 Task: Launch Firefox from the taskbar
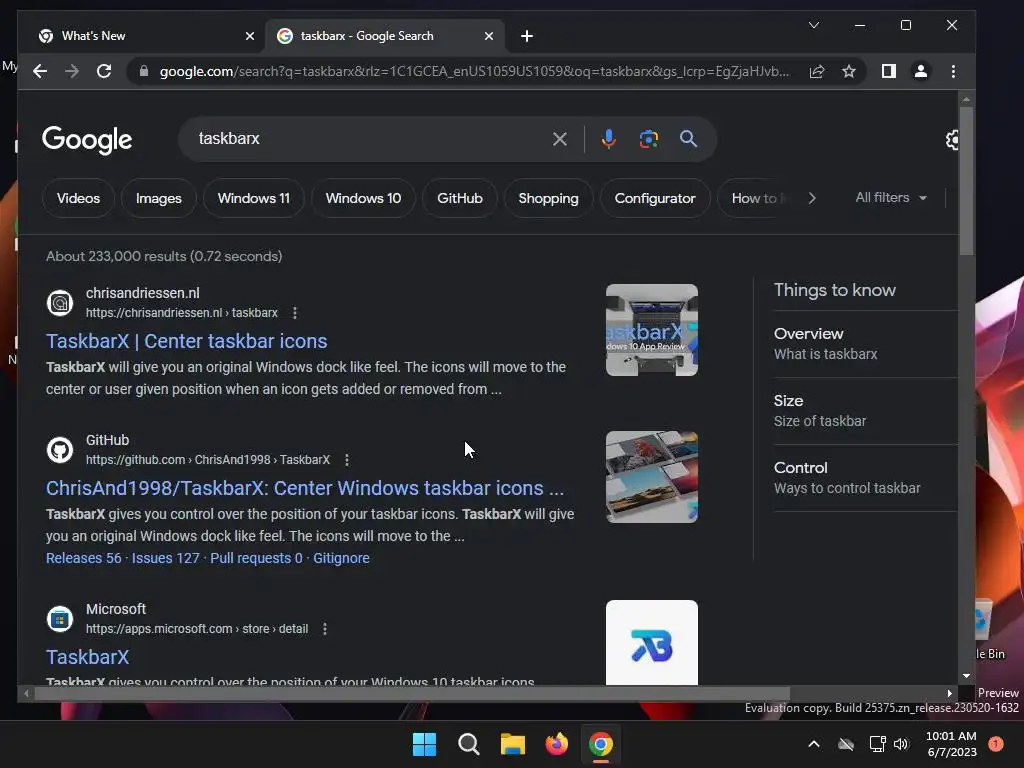(x=556, y=744)
